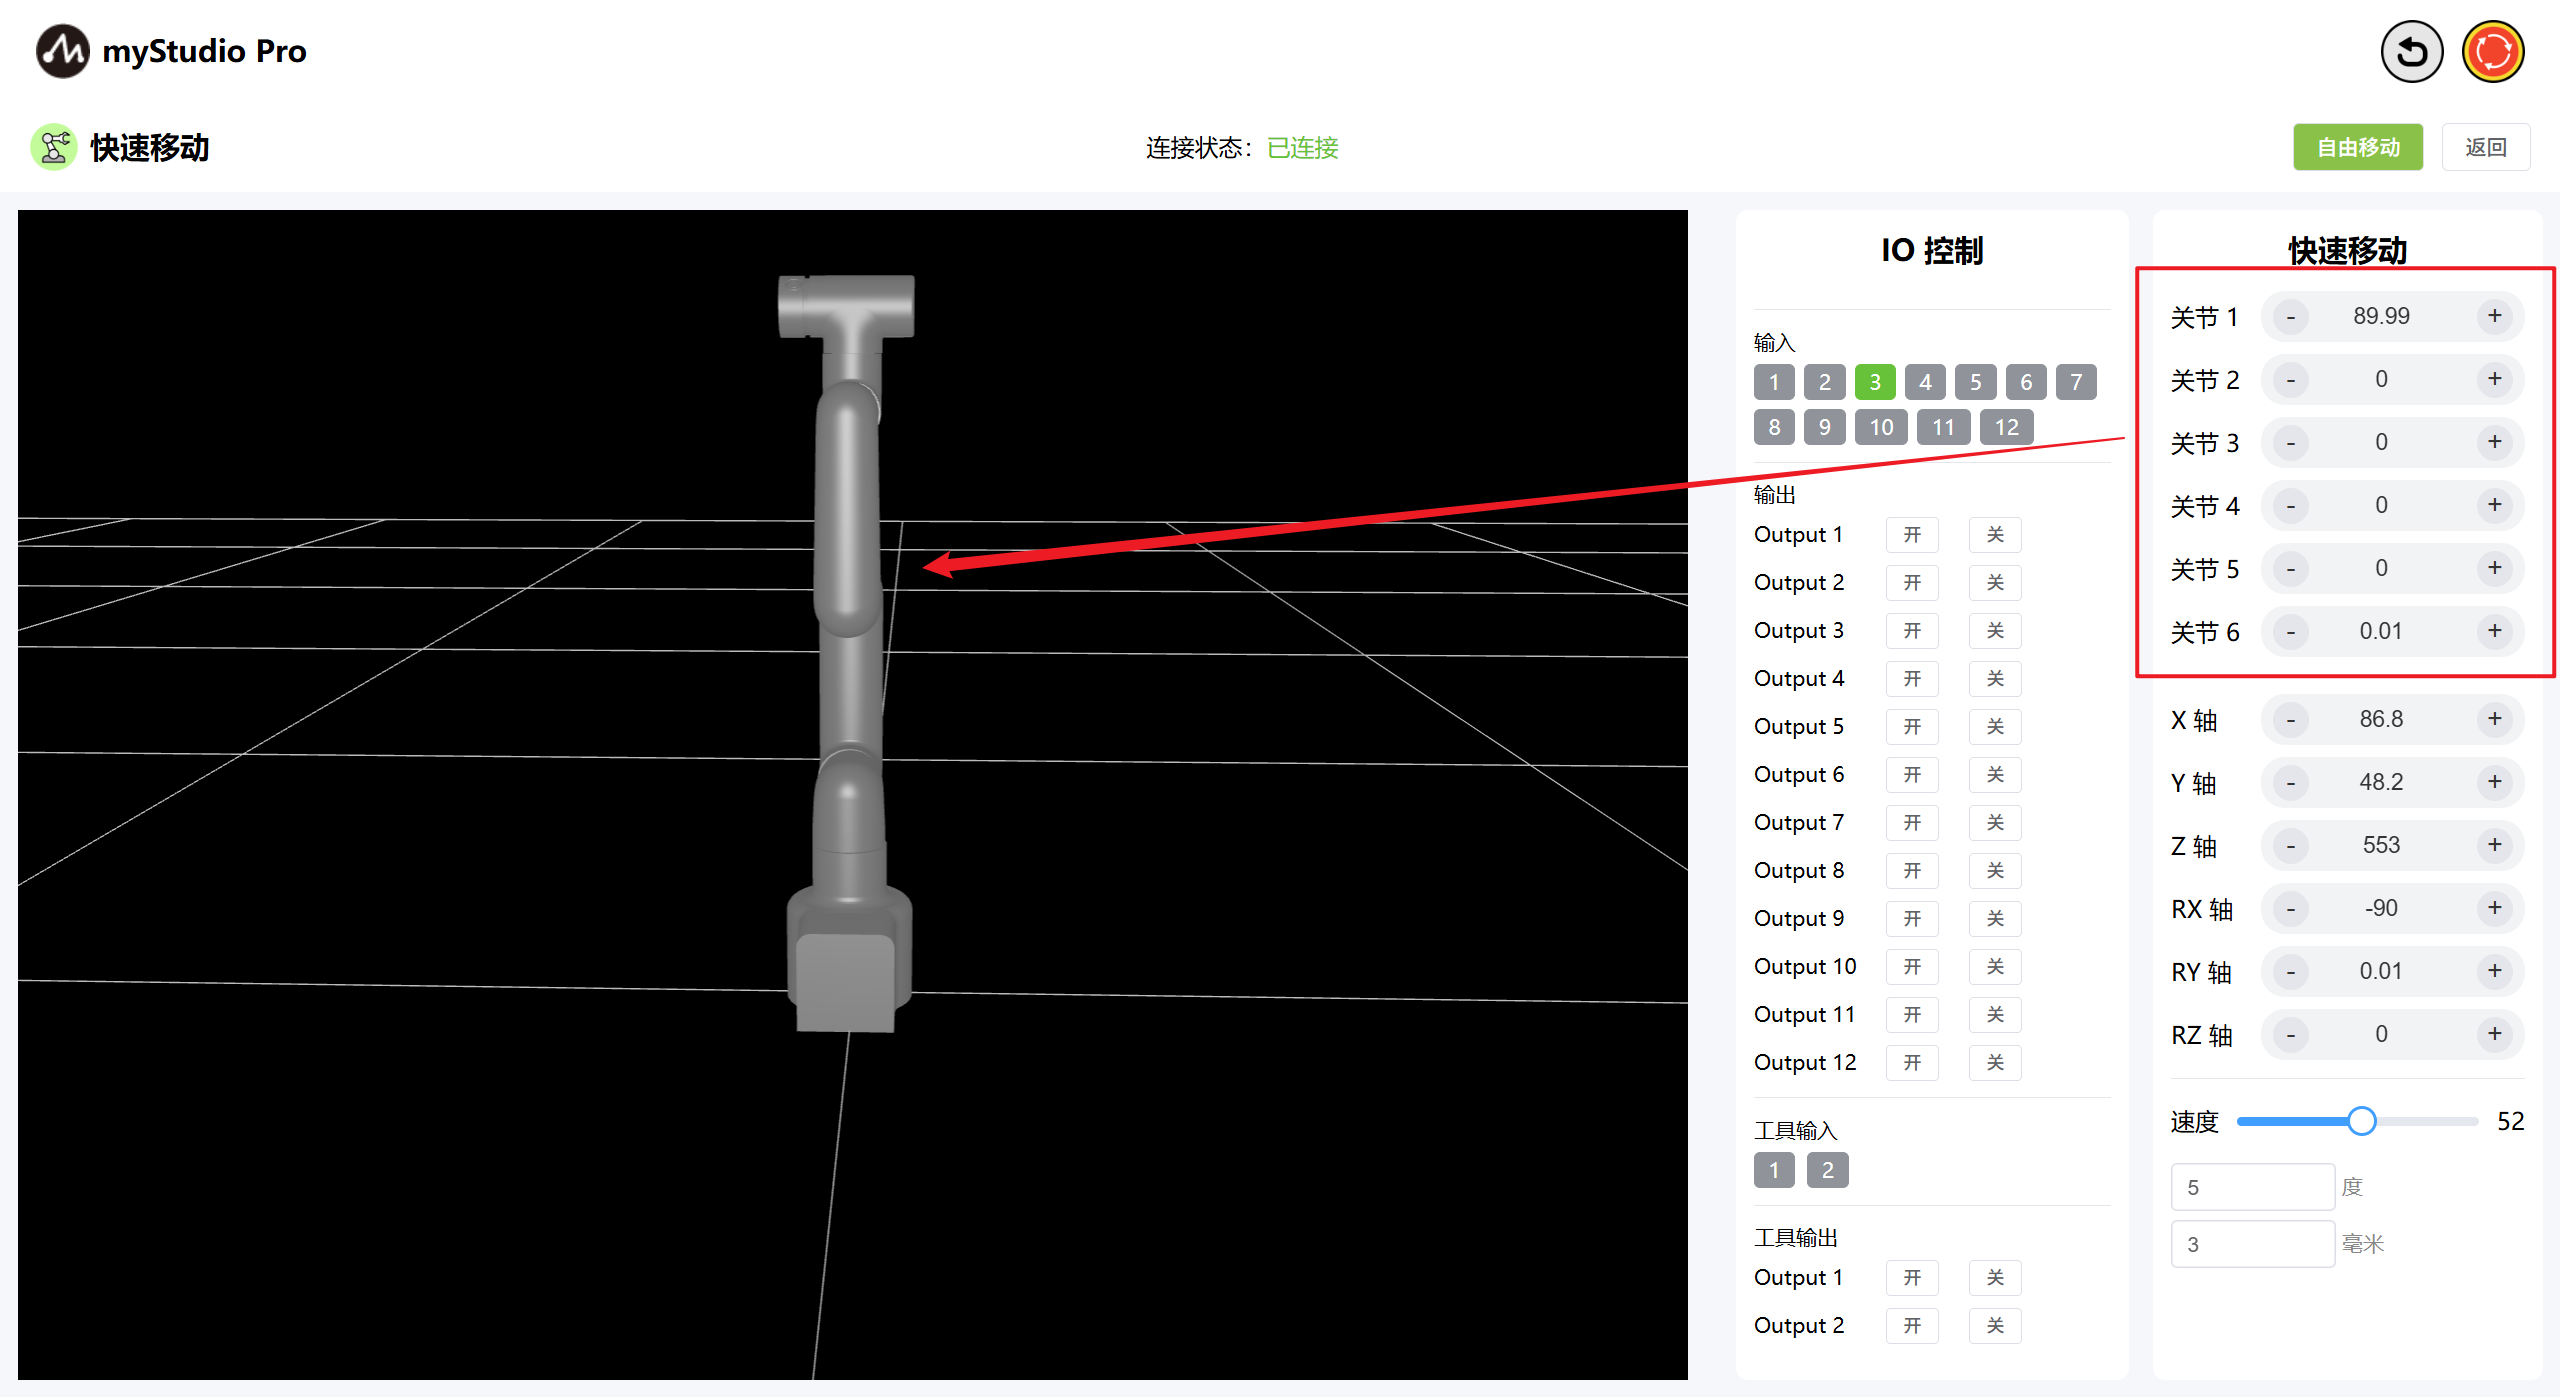Viewport: 2560px width, 1397px height.
Task: Adjust the 速度 speed slider handle
Action: coord(2361,1121)
